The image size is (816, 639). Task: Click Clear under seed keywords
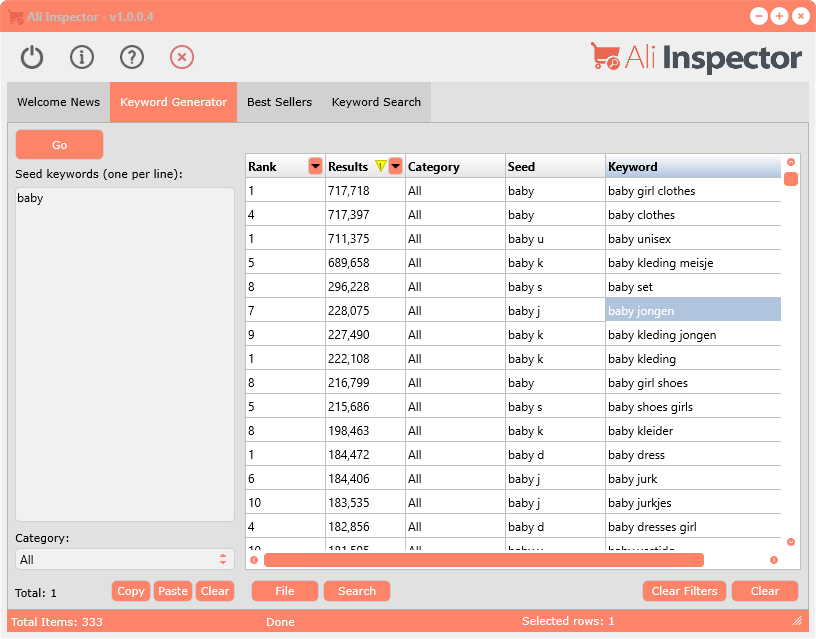tap(215, 591)
